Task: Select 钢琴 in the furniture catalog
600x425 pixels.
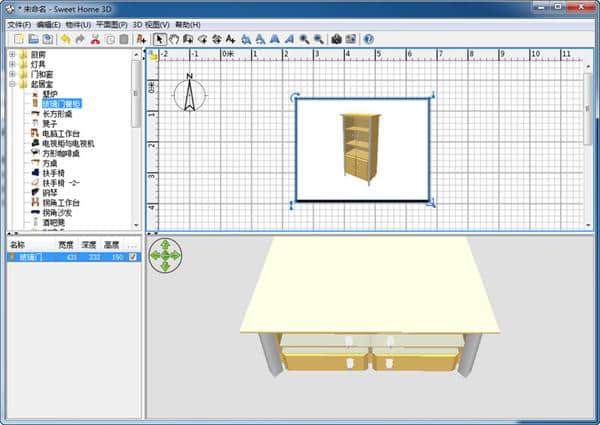Action: tap(49, 191)
